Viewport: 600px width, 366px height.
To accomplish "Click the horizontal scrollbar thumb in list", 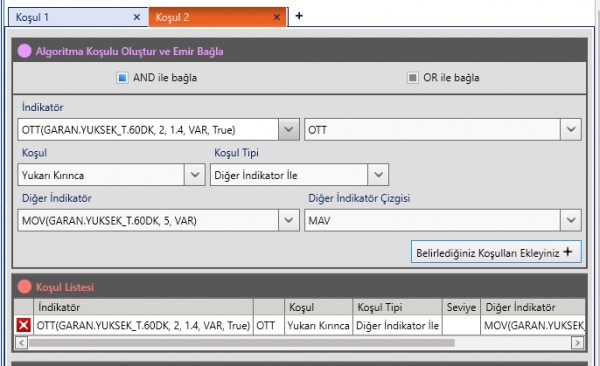I will pyautogui.click(x=242, y=342).
